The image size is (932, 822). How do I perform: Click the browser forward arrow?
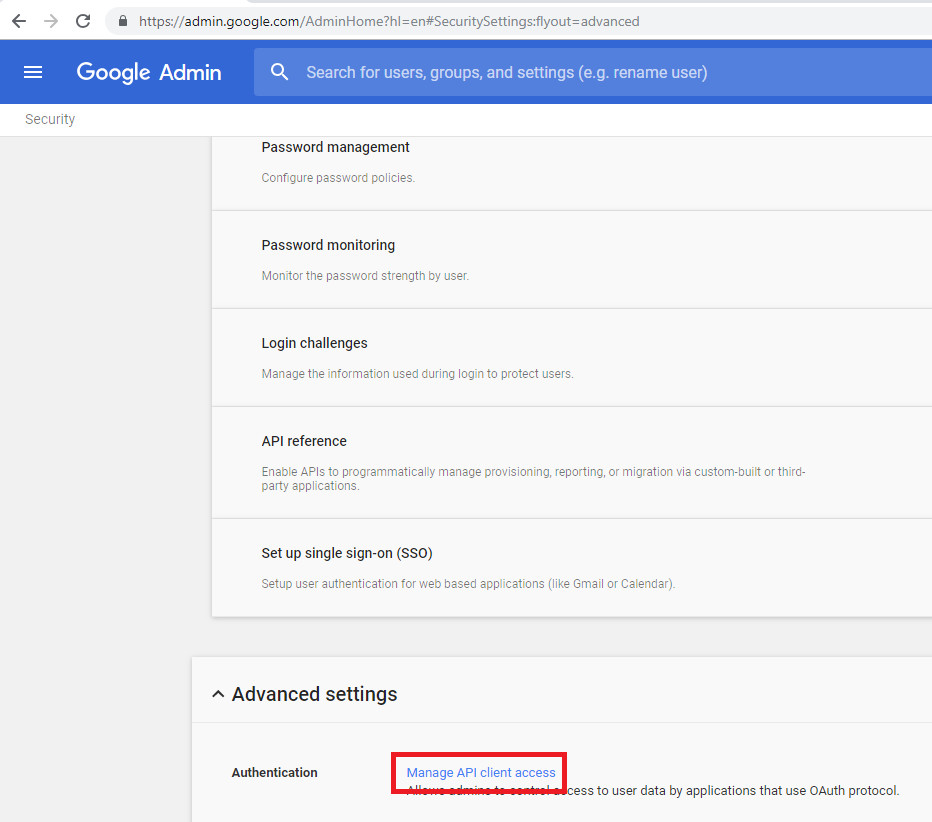(51, 21)
